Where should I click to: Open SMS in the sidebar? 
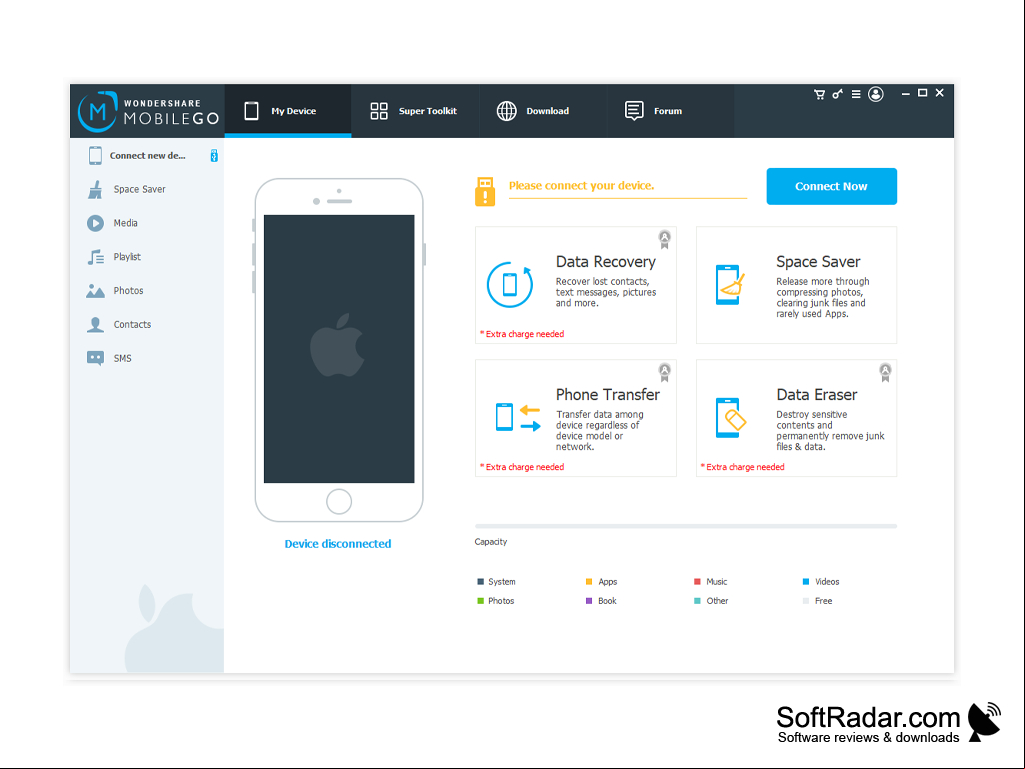tap(147, 358)
